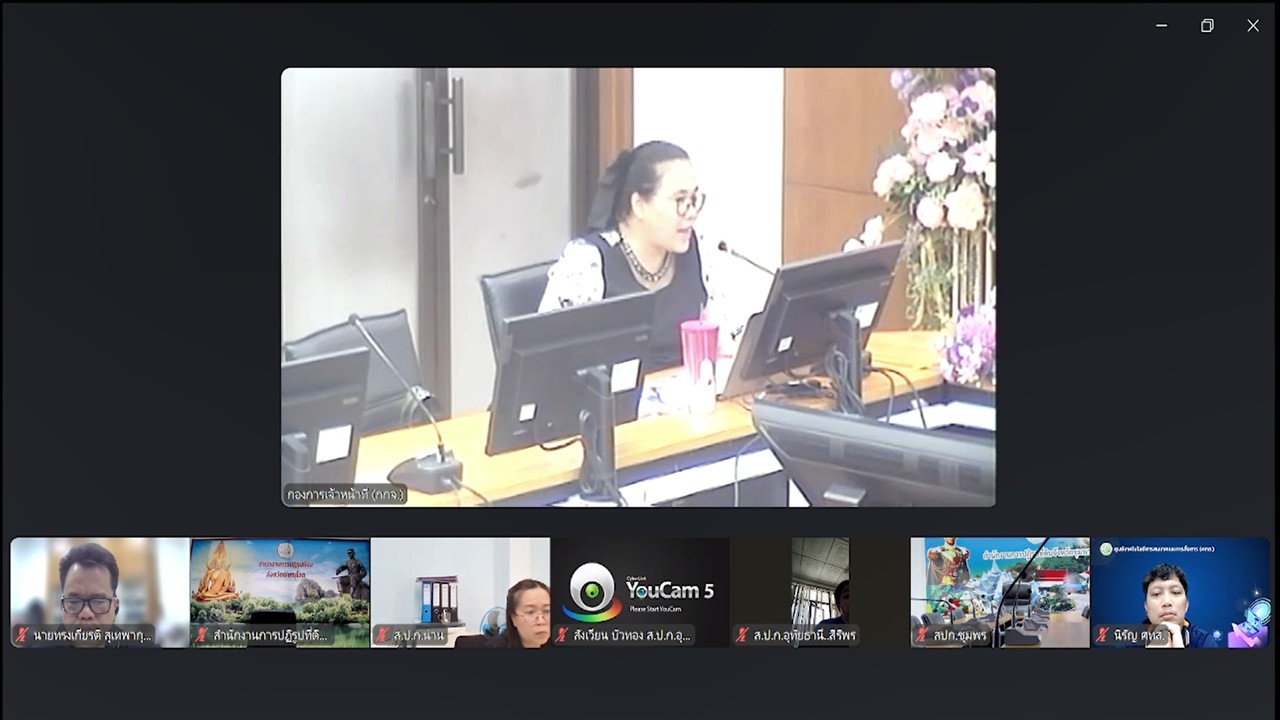Click muted mic icon on นิรัญ tile
The image size is (1280, 720).
tap(1102, 635)
